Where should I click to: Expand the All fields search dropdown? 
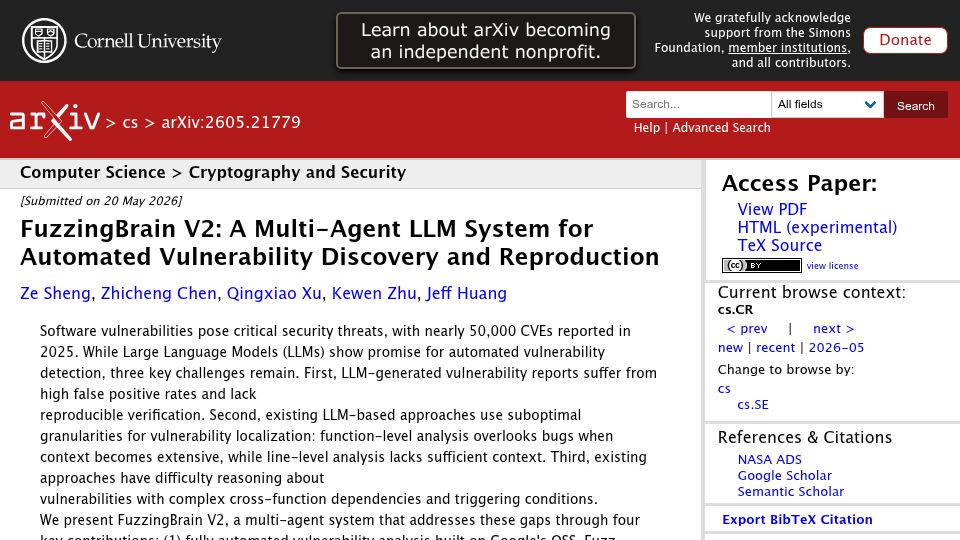click(827, 104)
